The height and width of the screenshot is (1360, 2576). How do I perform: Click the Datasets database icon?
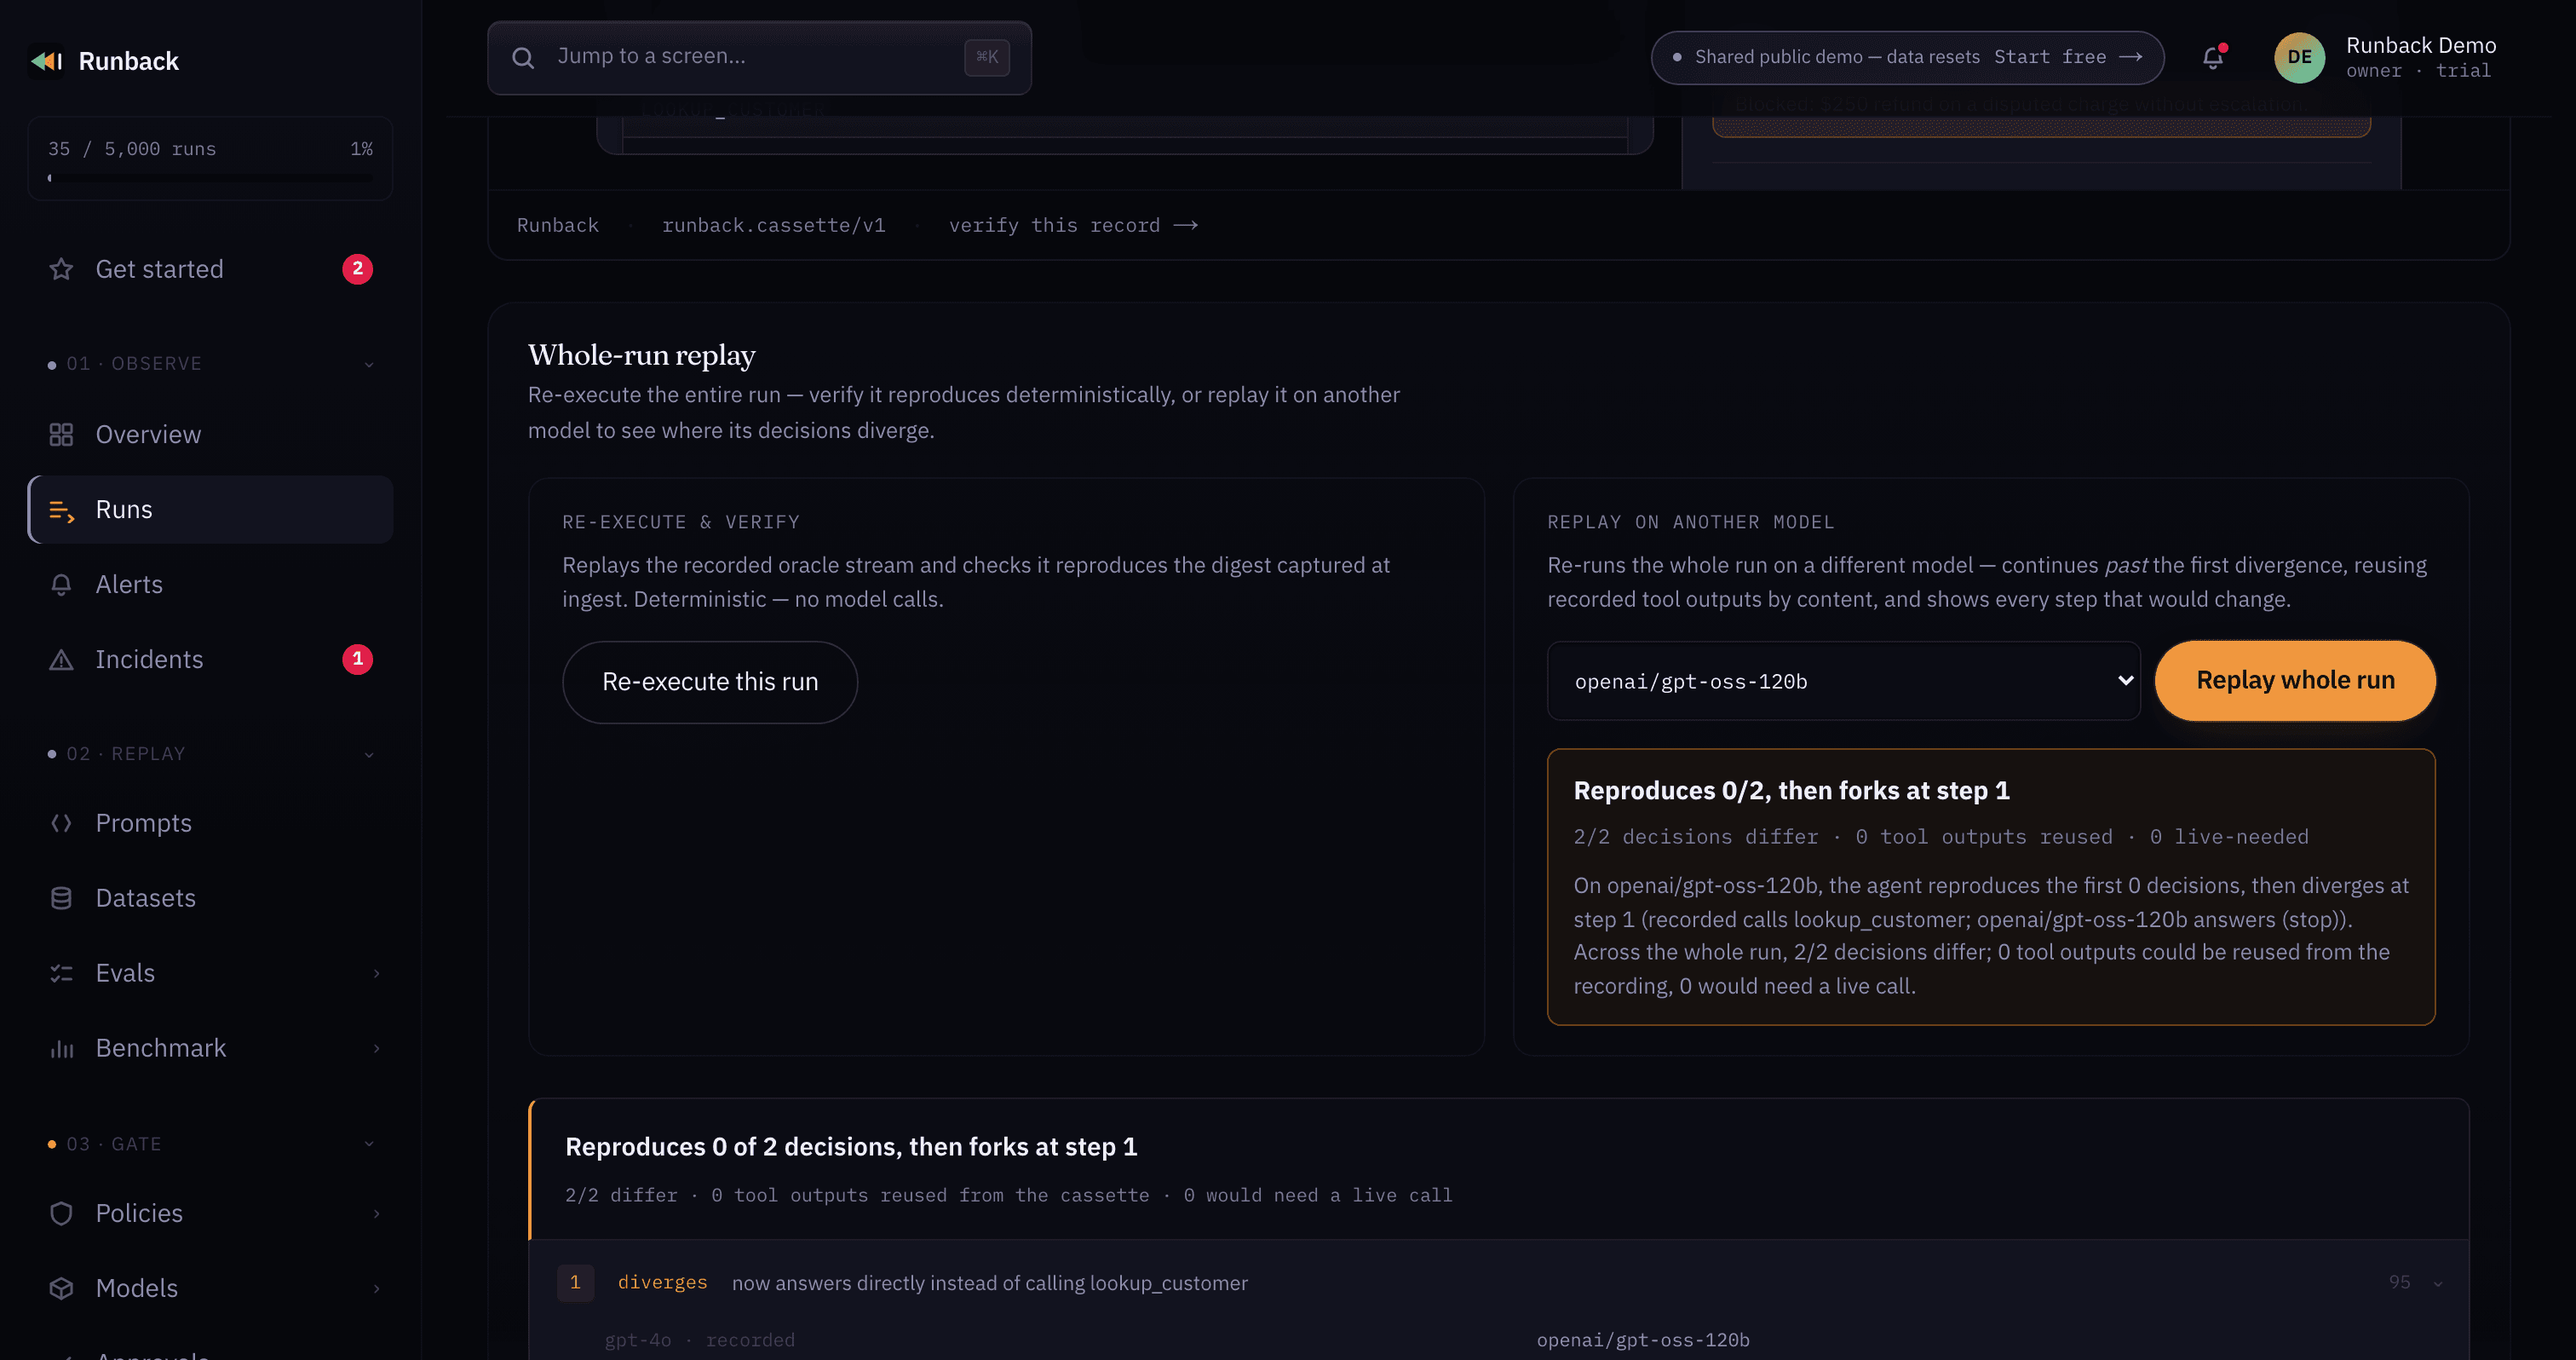[61, 898]
